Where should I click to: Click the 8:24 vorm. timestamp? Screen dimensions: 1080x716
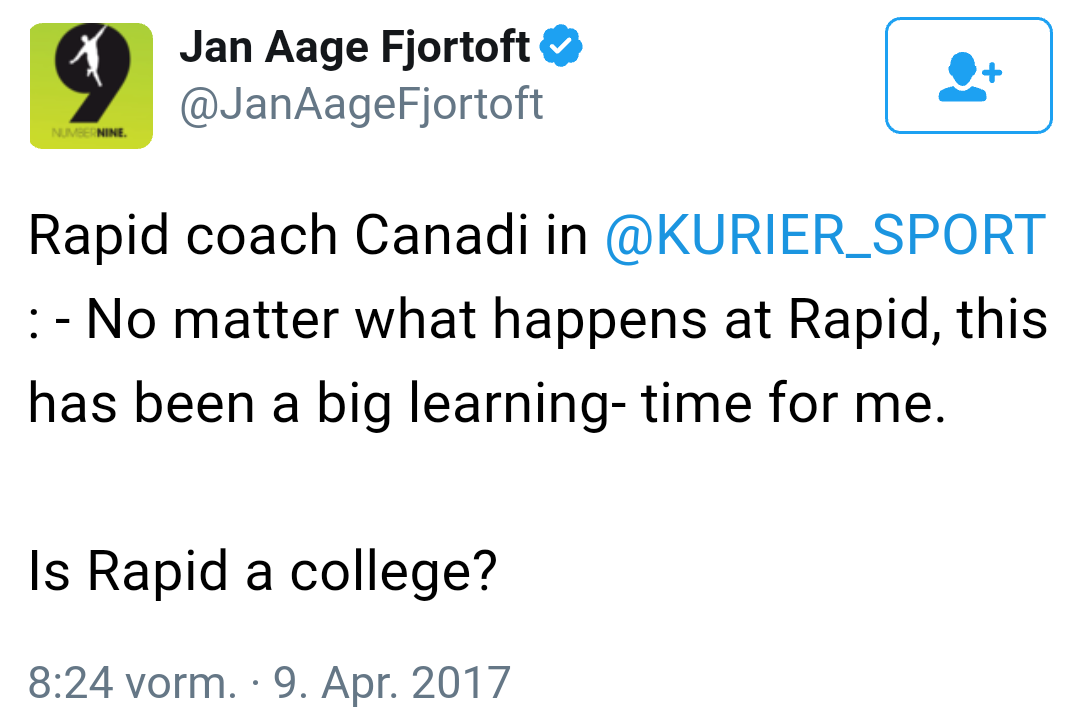pos(132,683)
